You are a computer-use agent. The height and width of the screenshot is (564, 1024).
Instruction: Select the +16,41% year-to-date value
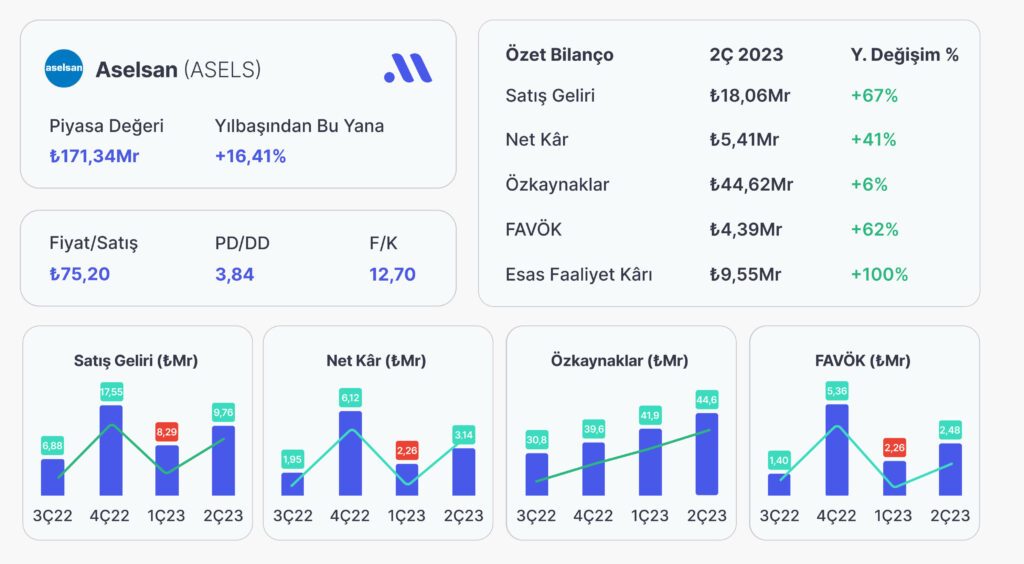coord(250,156)
